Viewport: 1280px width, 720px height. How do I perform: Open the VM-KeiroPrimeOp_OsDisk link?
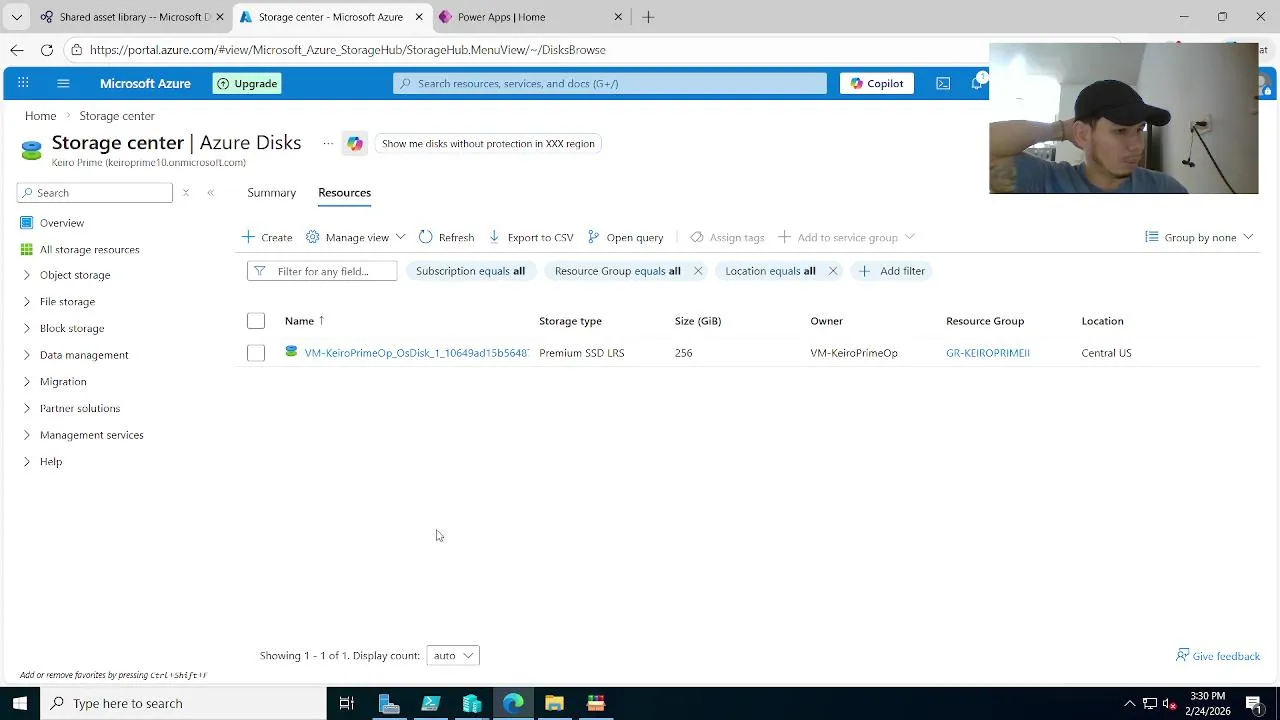point(416,353)
